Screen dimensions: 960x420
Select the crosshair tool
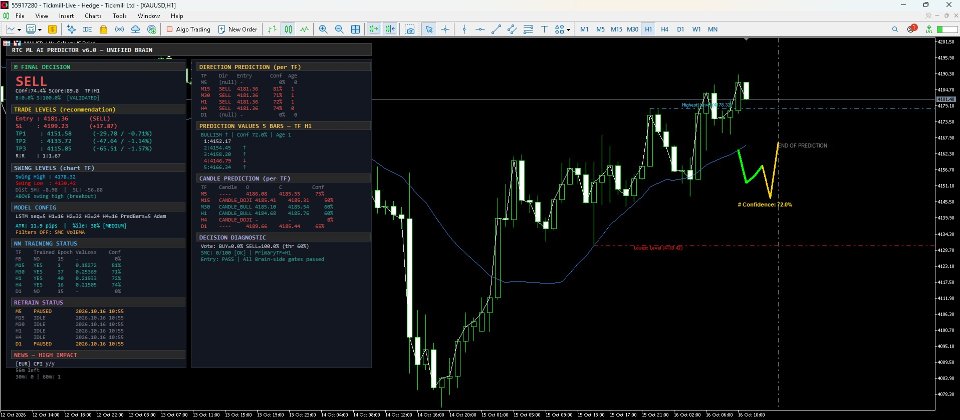pos(445,29)
